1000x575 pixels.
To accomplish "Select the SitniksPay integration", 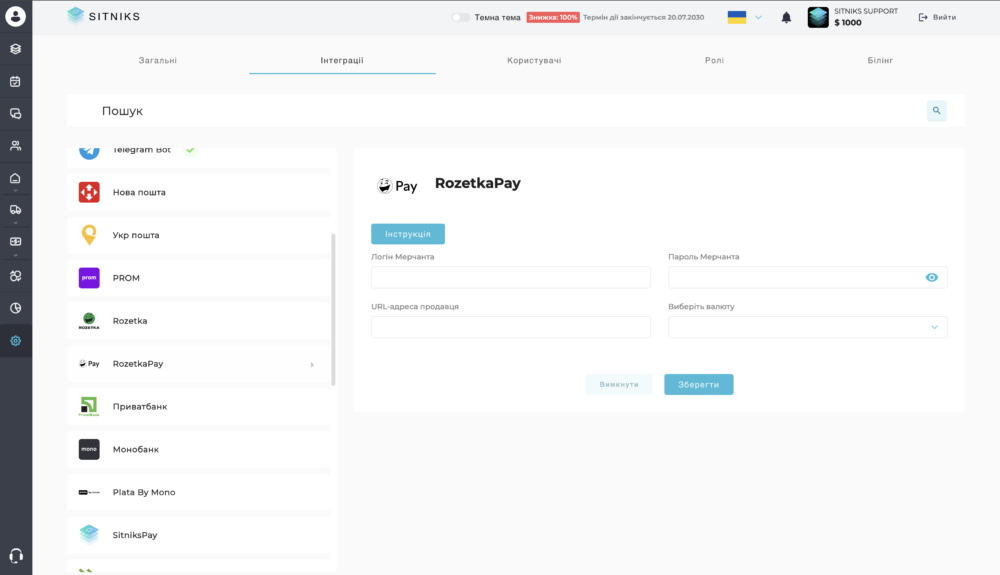I will [198, 535].
